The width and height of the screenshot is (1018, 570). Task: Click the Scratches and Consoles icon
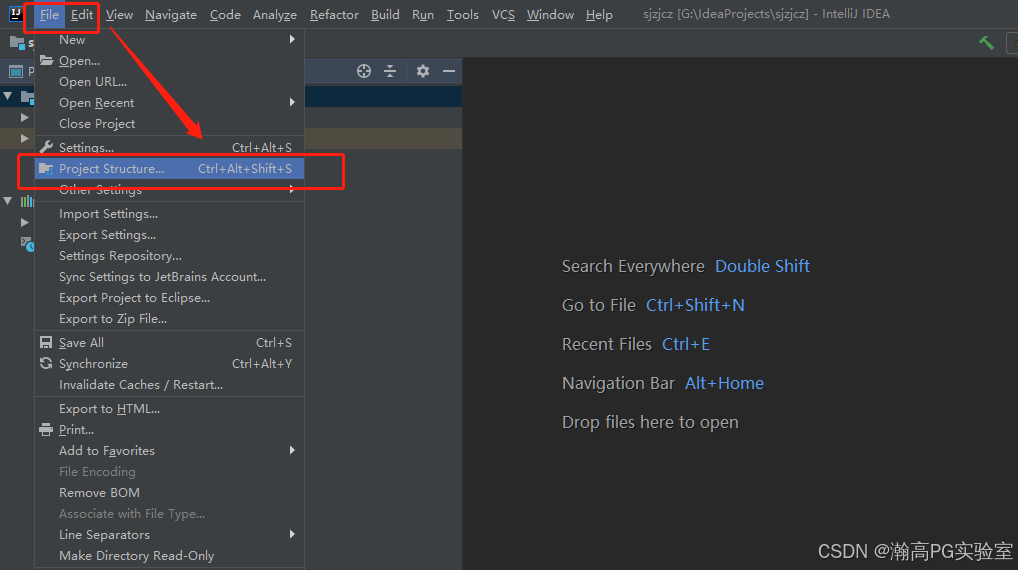pyautogui.click(x=27, y=243)
